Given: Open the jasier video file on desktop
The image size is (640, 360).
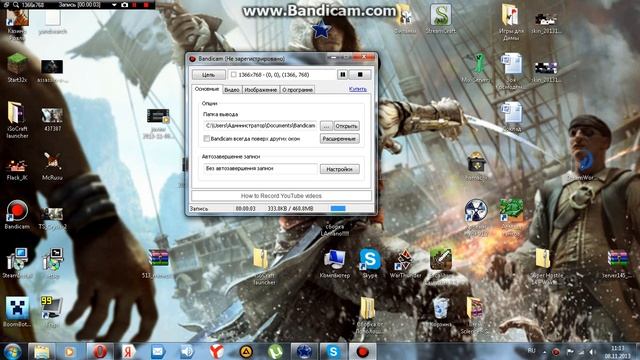Looking at the screenshot, I should click(158, 123).
